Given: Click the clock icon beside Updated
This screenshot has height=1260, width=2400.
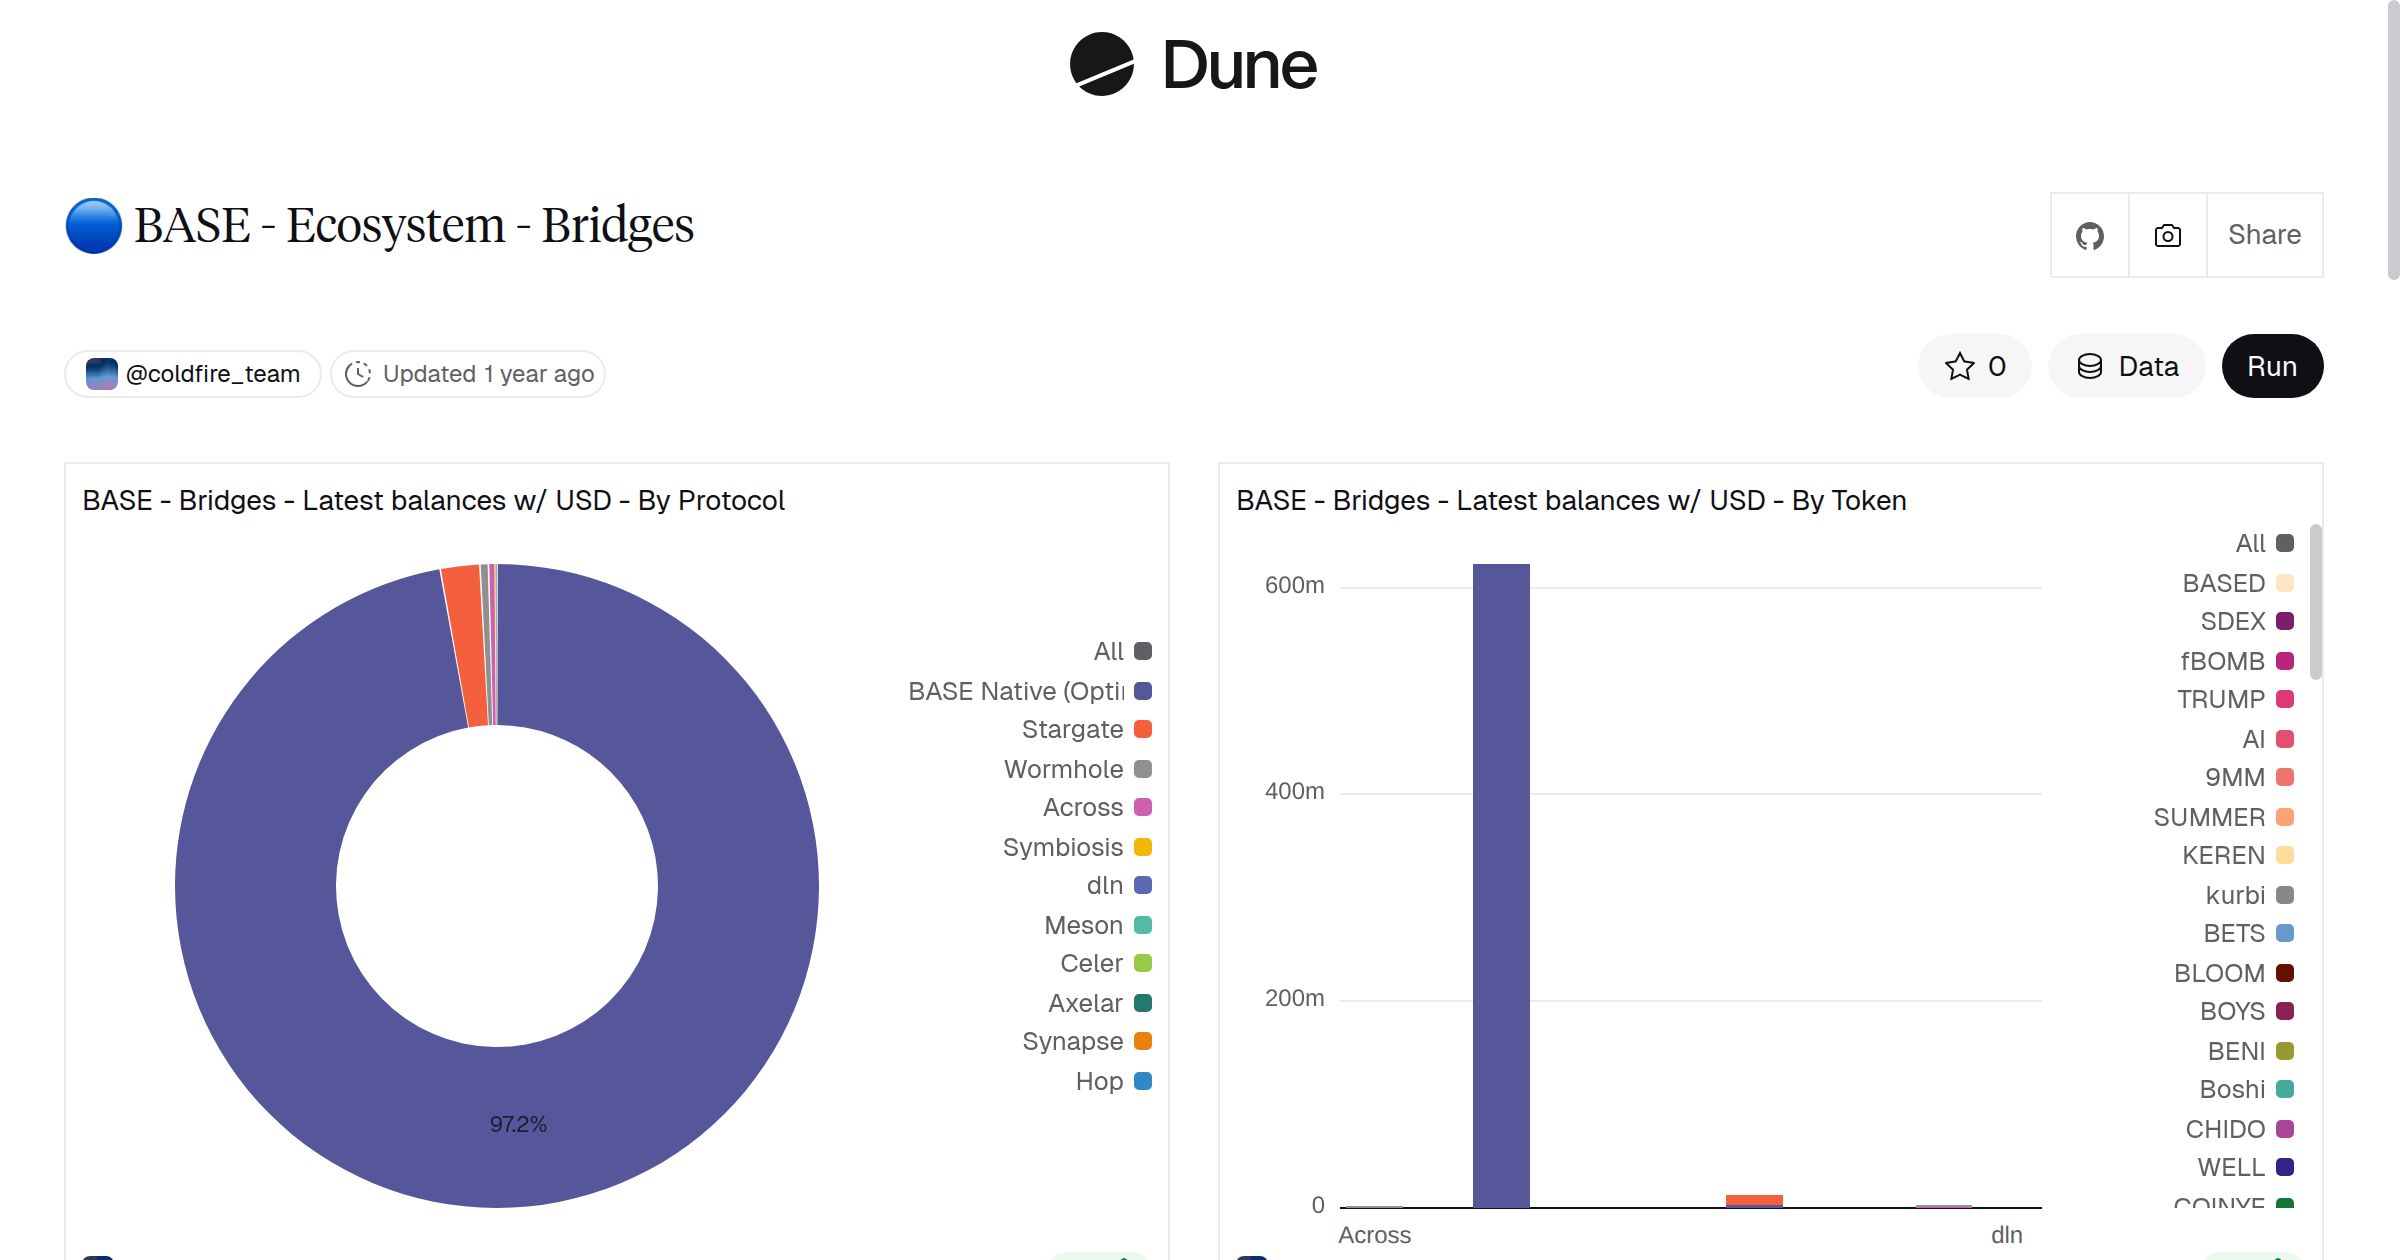Looking at the screenshot, I should click(358, 374).
